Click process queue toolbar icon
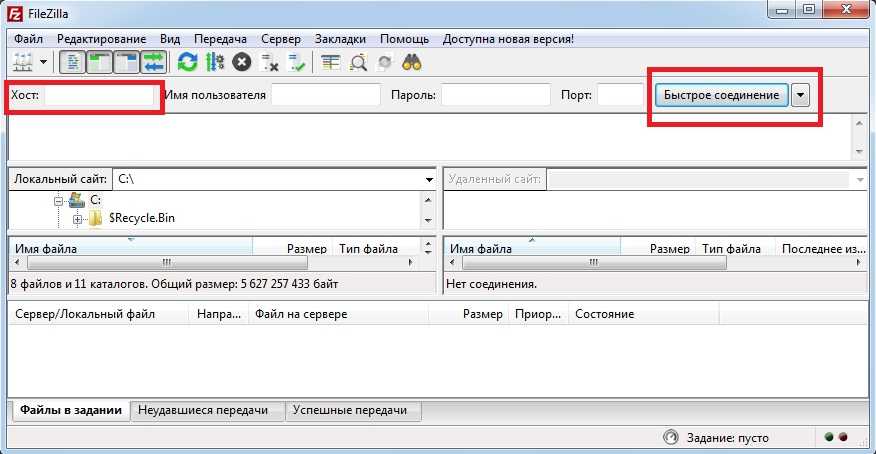The height and width of the screenshot is (454, 876). (x=214, y=62)
